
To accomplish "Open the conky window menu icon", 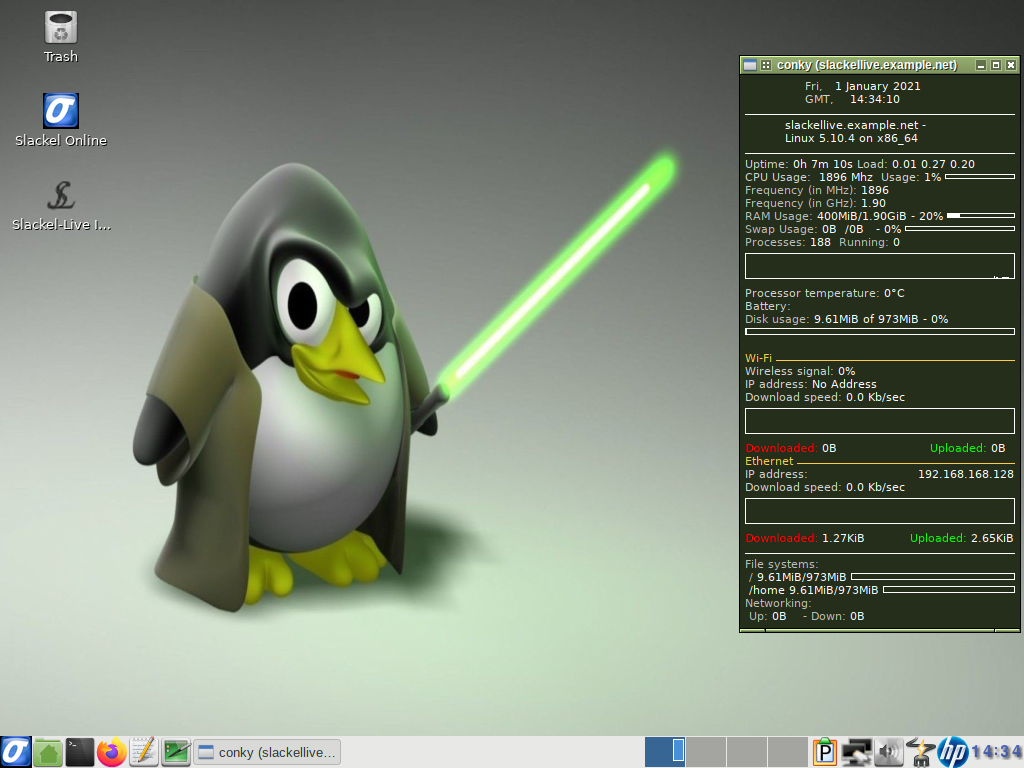I will 750,65.
